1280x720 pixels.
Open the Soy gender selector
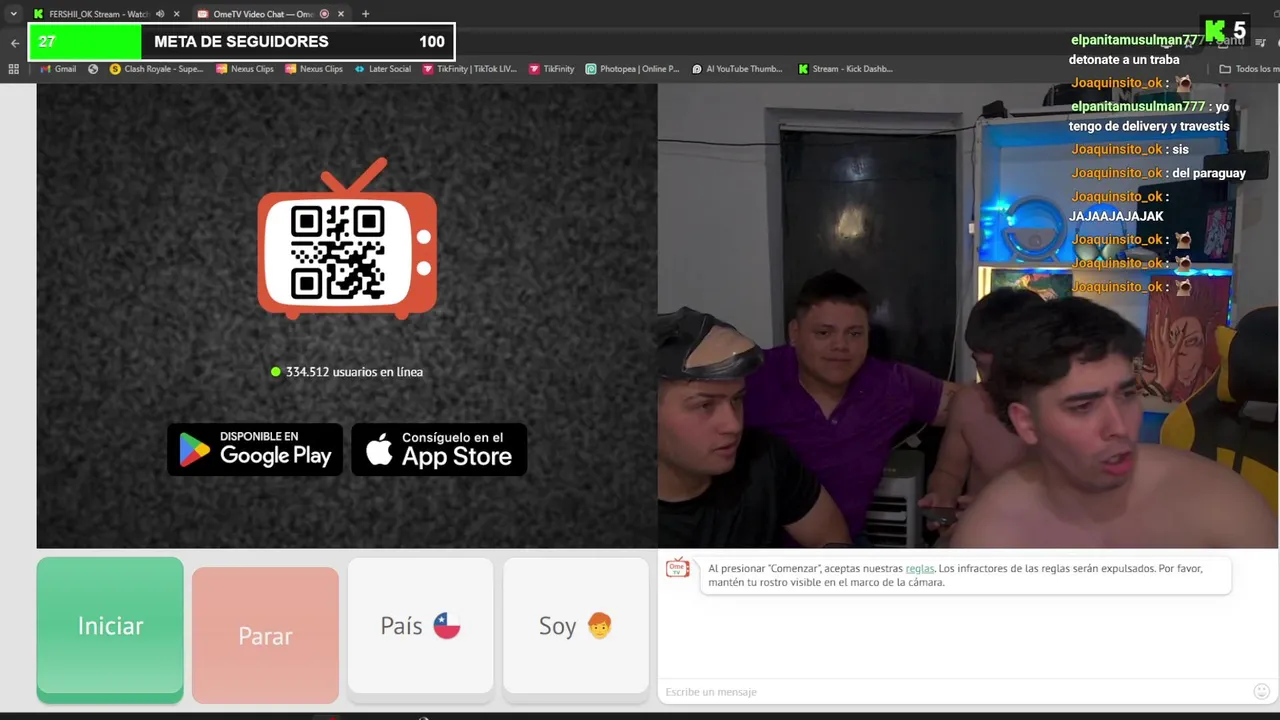[575, 626]
